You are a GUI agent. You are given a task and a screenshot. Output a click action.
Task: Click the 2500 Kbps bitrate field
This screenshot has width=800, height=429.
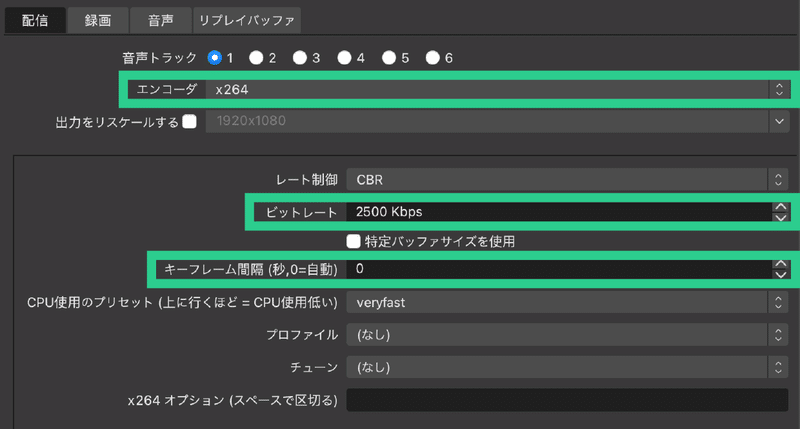point(559,212)
